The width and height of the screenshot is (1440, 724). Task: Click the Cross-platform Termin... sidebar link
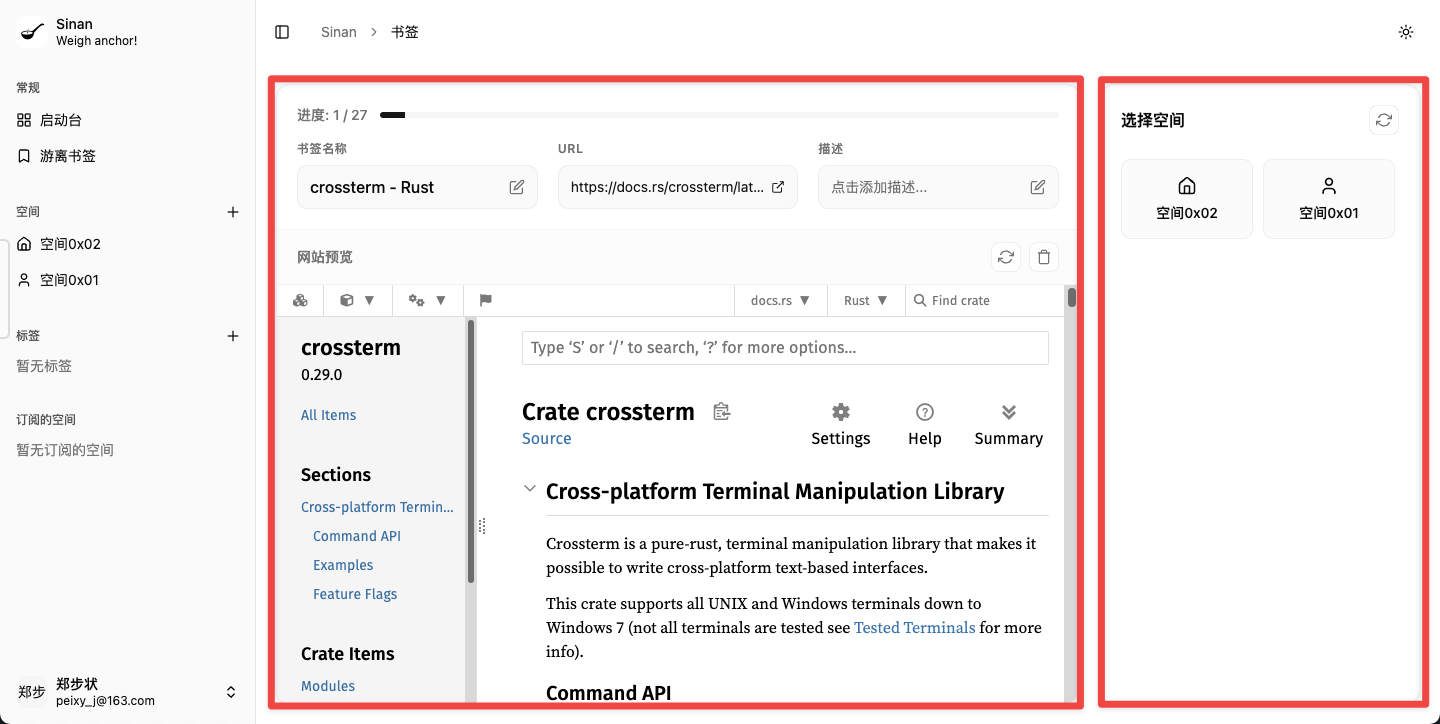coord(378,507)
